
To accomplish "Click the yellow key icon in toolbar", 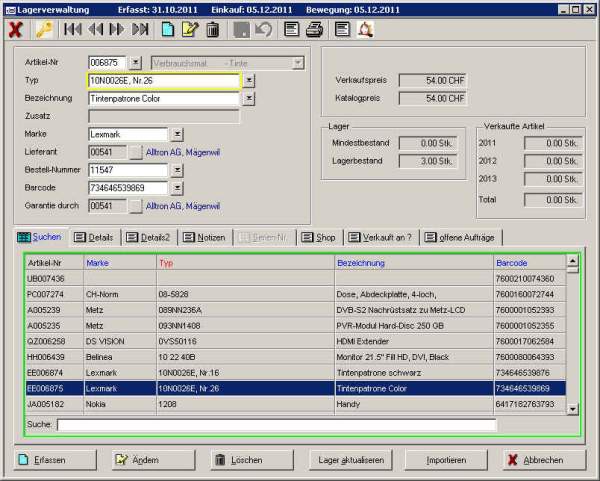I will click(43, 29).
